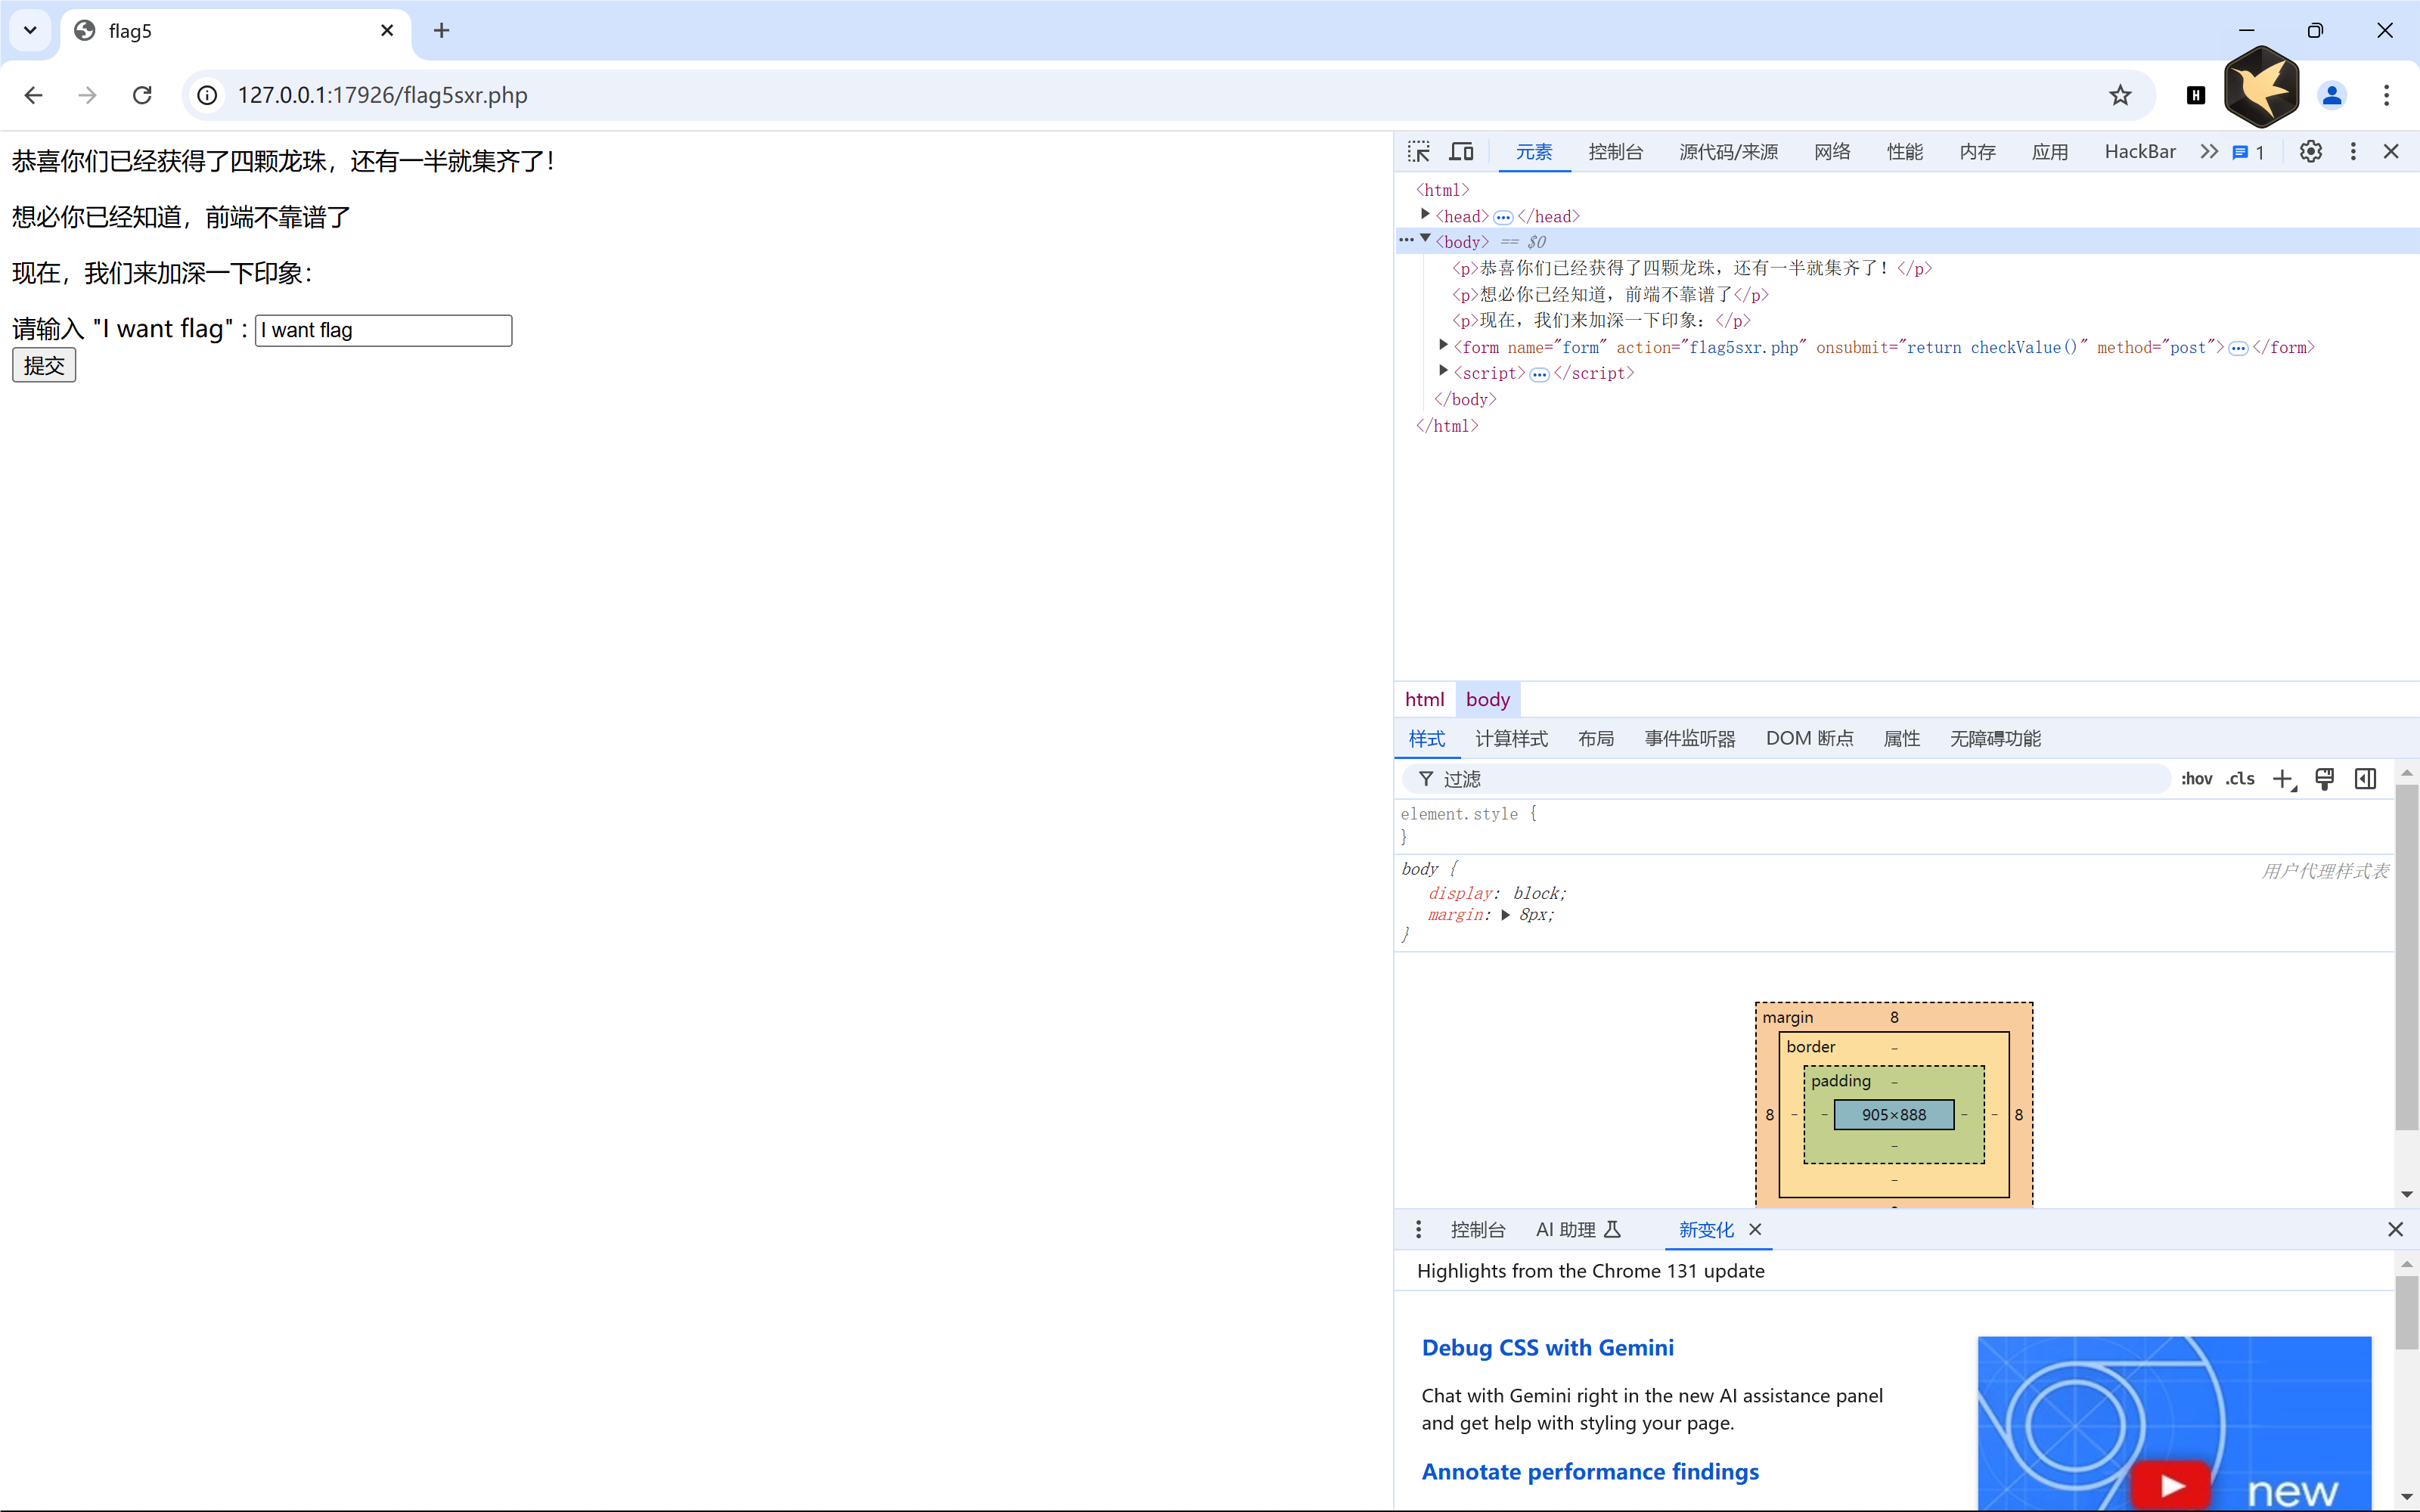Open the 无障碍功能 subtab
Screen dimensions: 2420x1512
1995,739
